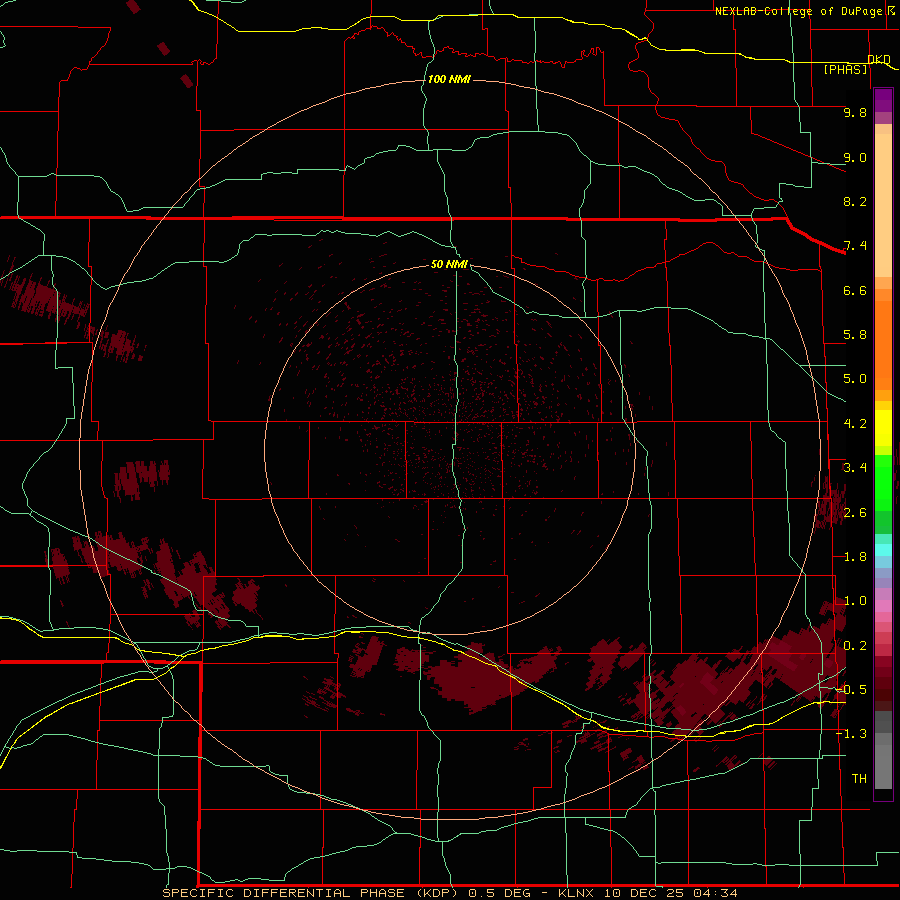Viewport: 900px width, 900px height.
Task: Select the pink color scale segment
Action: (883, 606)
